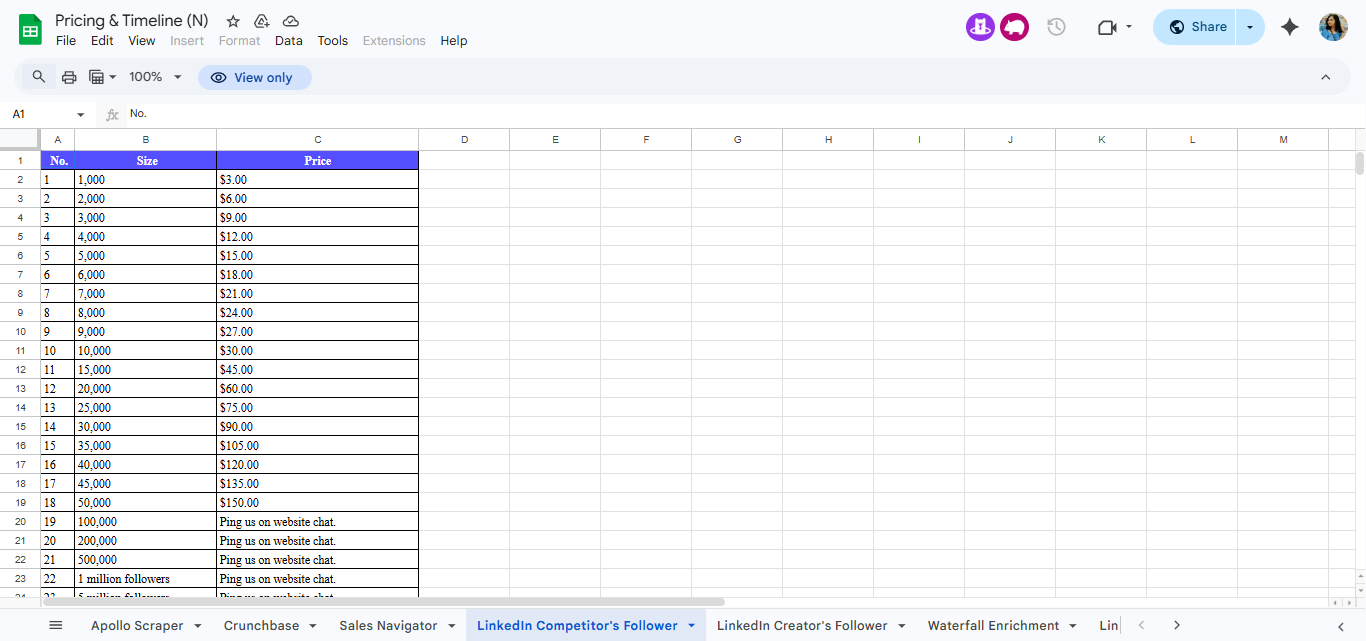Open LinkedIn Competitor's Follower tab arrow
1366x641 pixels.
point(691,626)
